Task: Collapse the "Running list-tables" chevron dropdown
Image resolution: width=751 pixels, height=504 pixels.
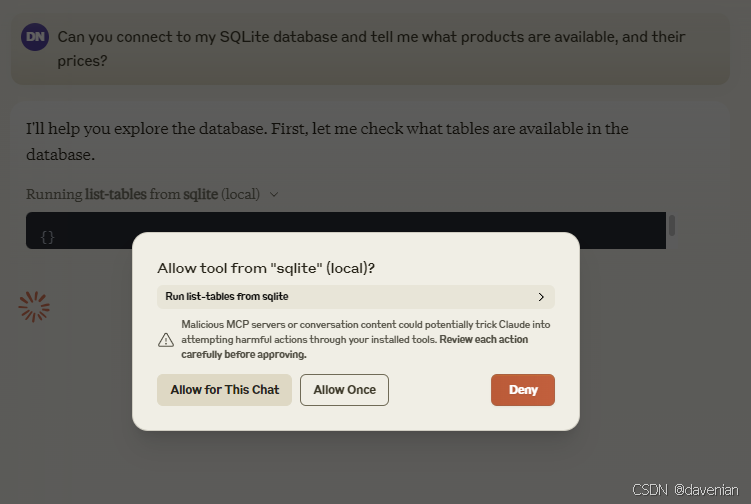Action: click(274, 195)
